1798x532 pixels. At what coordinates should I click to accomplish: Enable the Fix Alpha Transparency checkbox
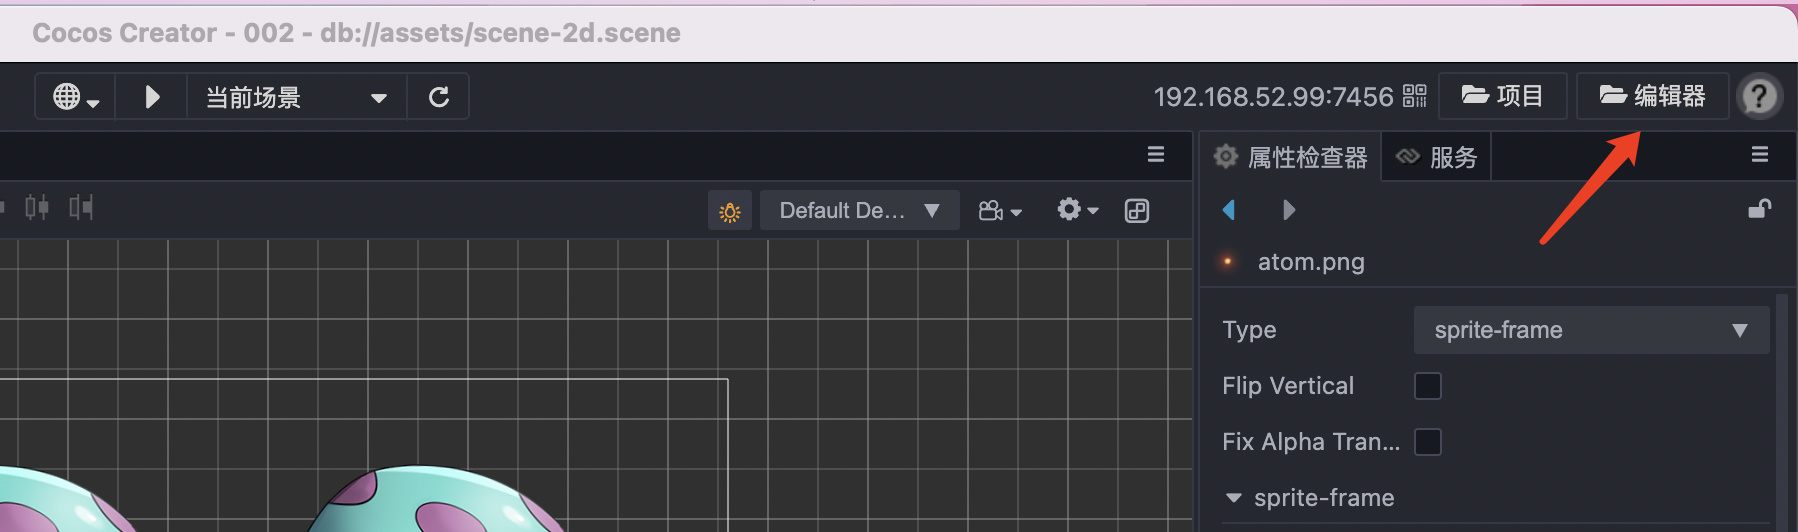[1428, 442]
